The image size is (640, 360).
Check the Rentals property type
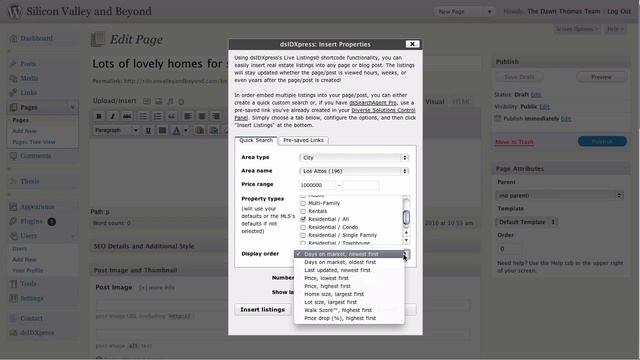pyautogui.click(x=303, y=211)
